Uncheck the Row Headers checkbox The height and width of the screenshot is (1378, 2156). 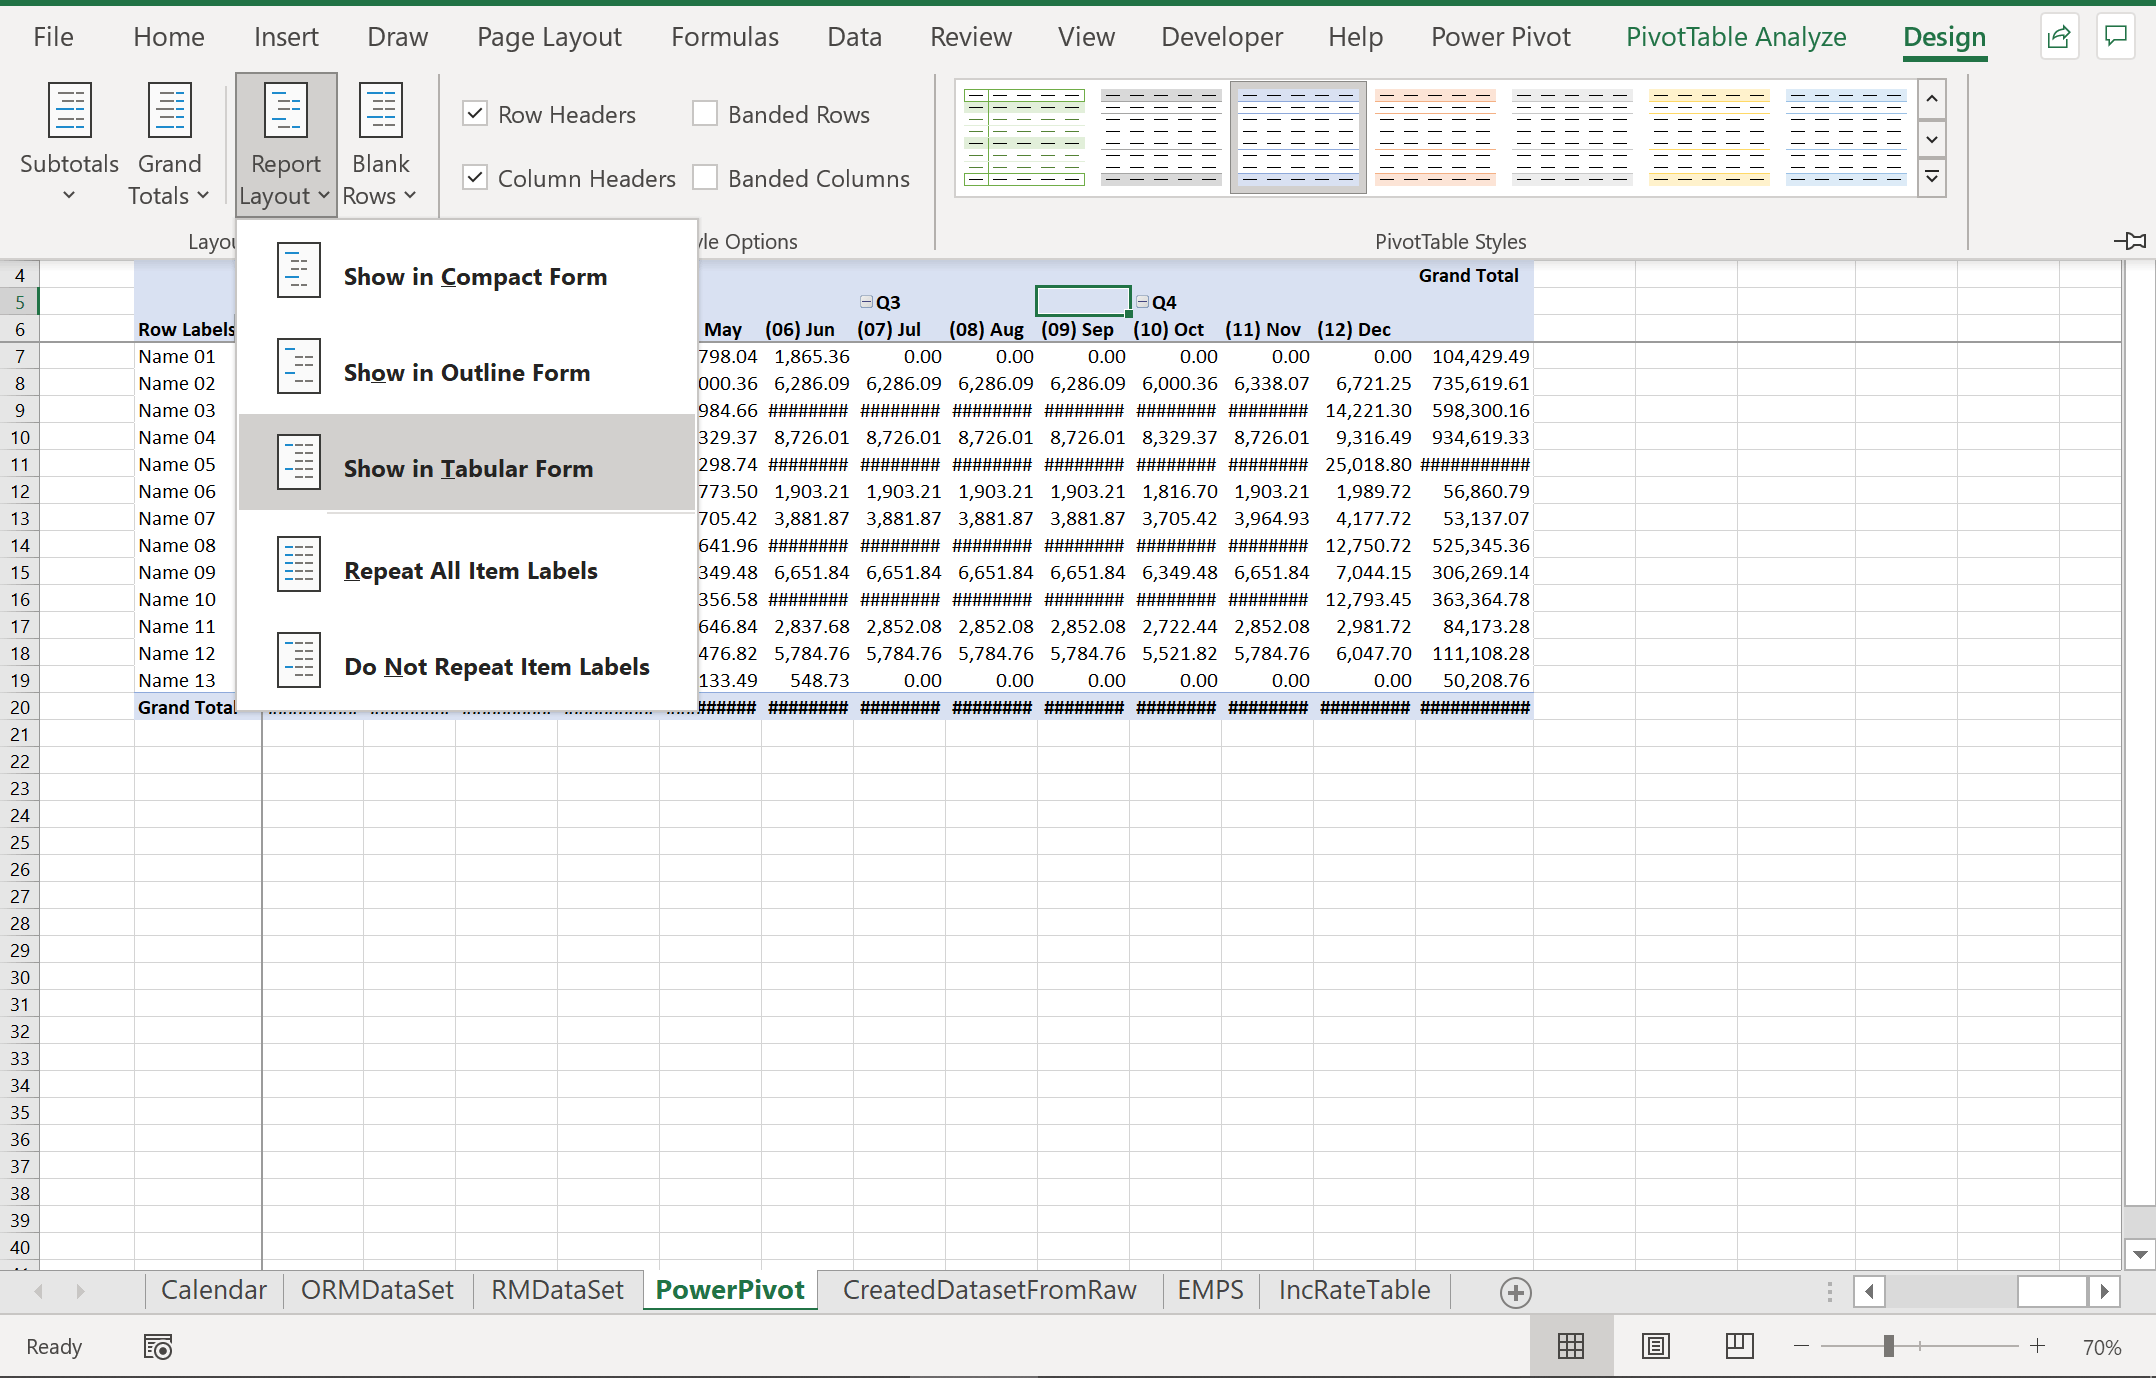(x=475, y=114)
